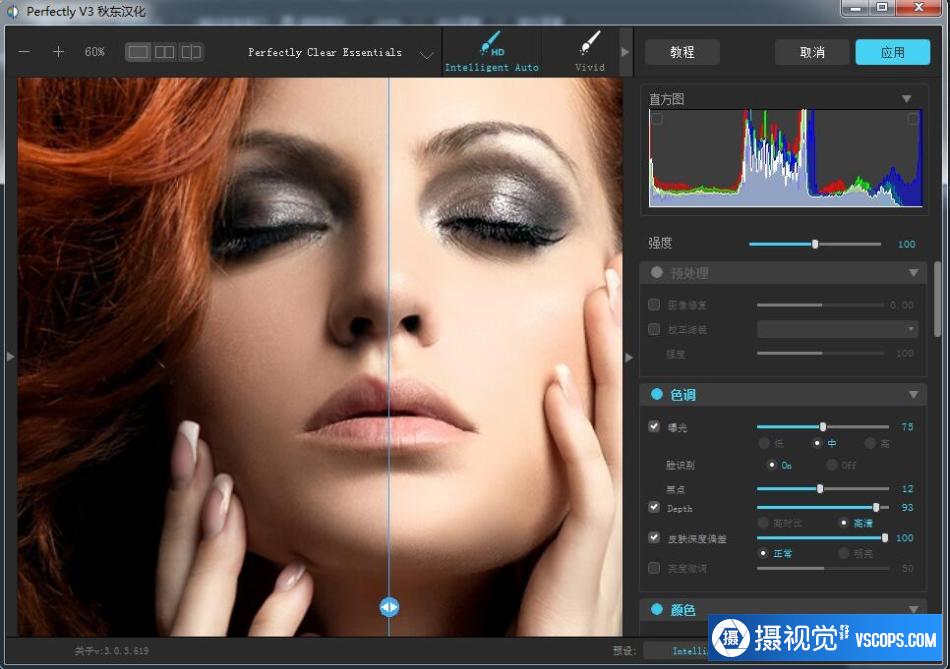Select 正常 radio under skin depth
Screen dimensions: 950x669
(763, 553)
